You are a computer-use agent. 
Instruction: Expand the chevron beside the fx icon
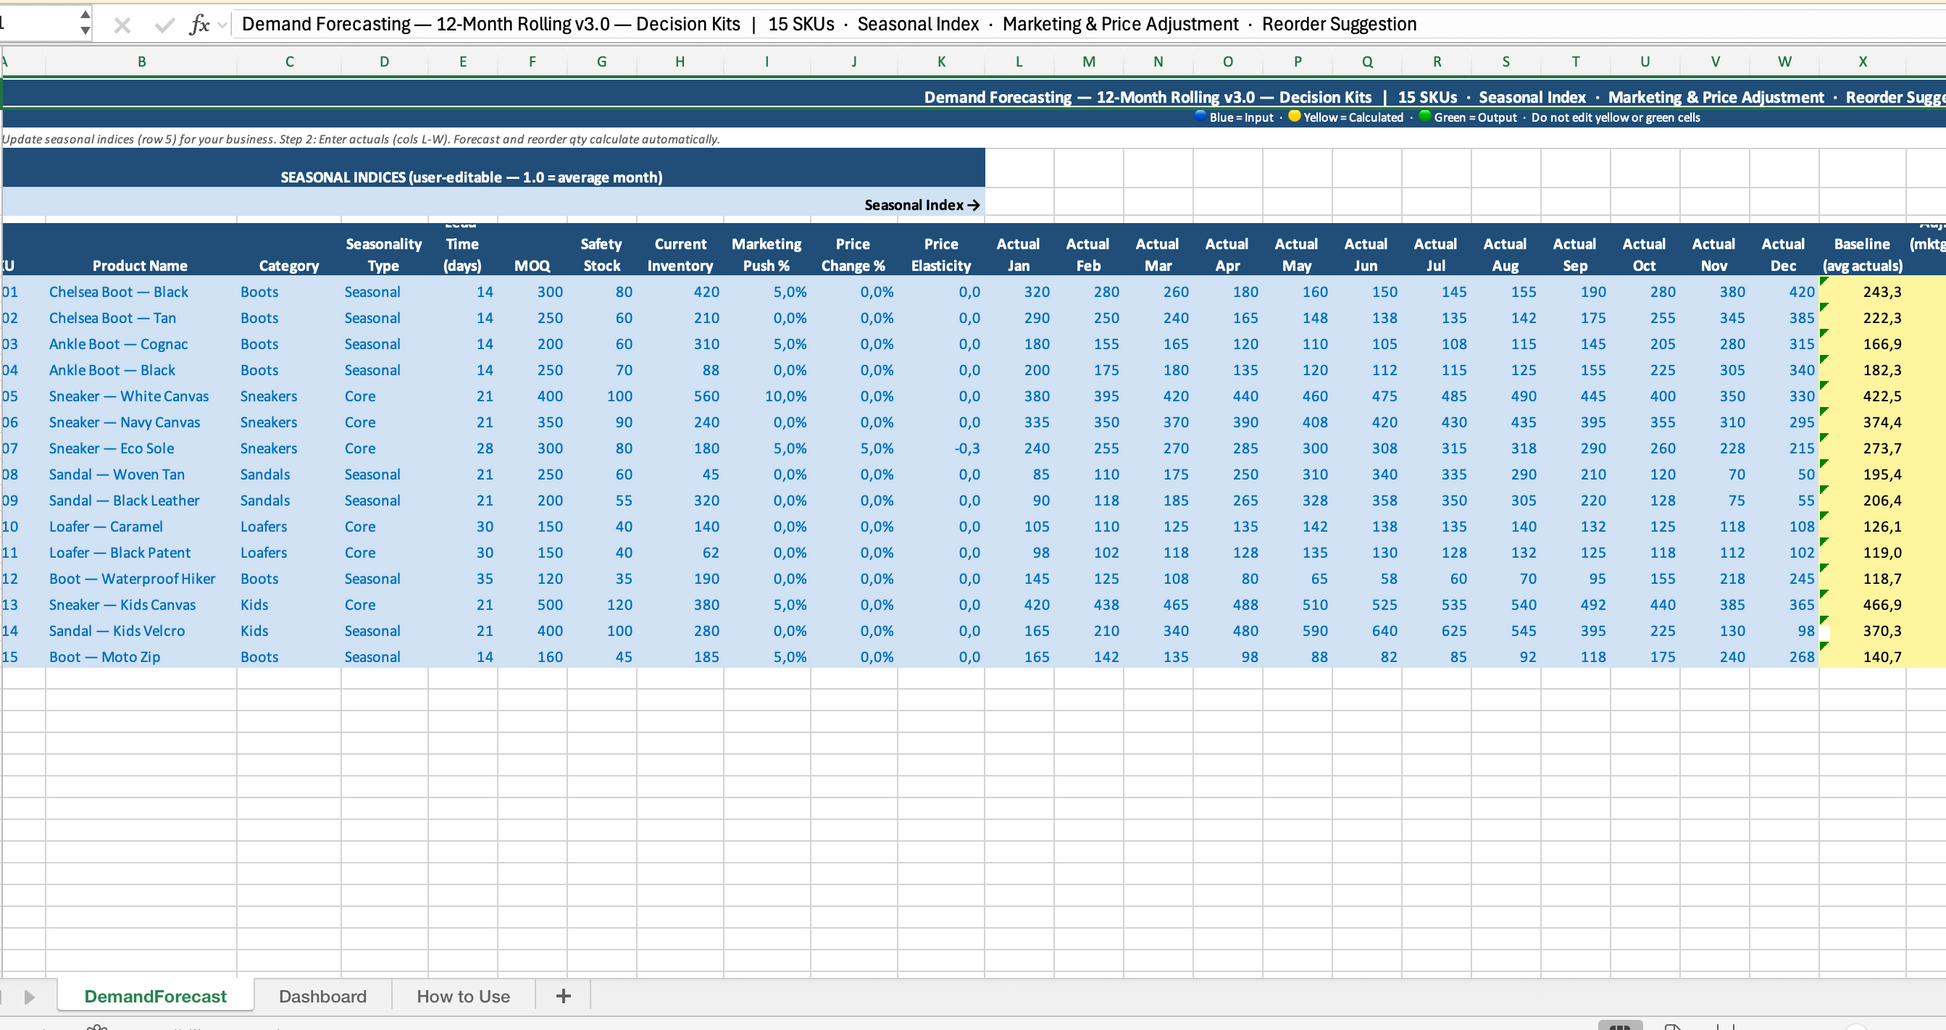tap(222, 25)
